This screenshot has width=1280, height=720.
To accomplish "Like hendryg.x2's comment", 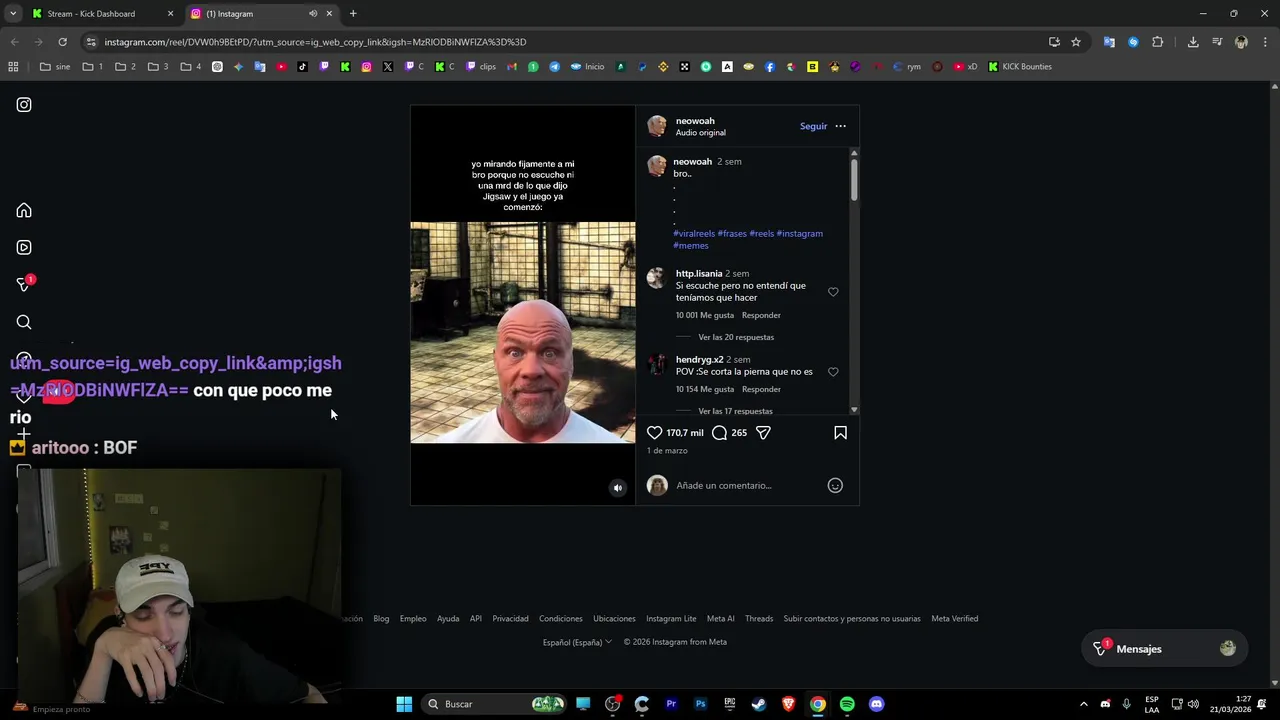I will (833, 372).
